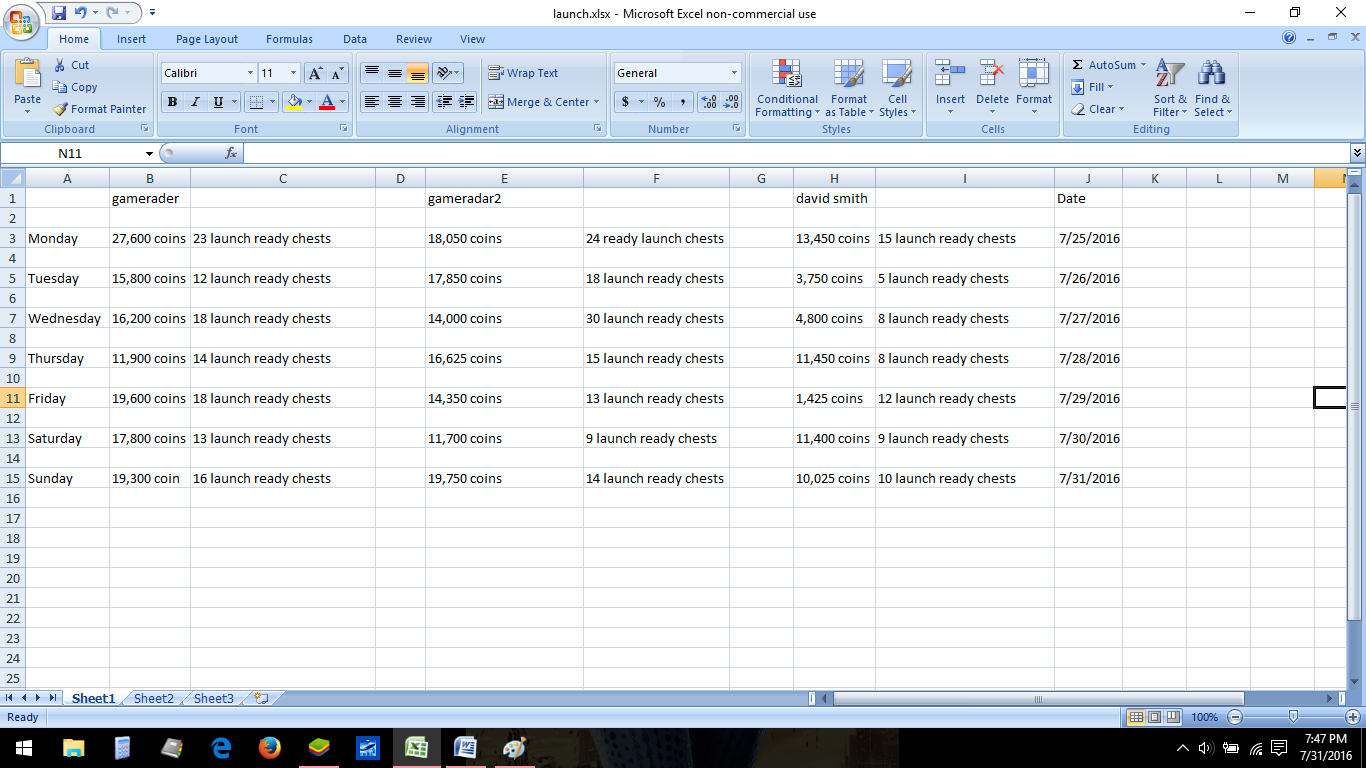Click the Insert Function fx button
The width and height of the screenshot is (1366, 768).
tap(231, 153)
